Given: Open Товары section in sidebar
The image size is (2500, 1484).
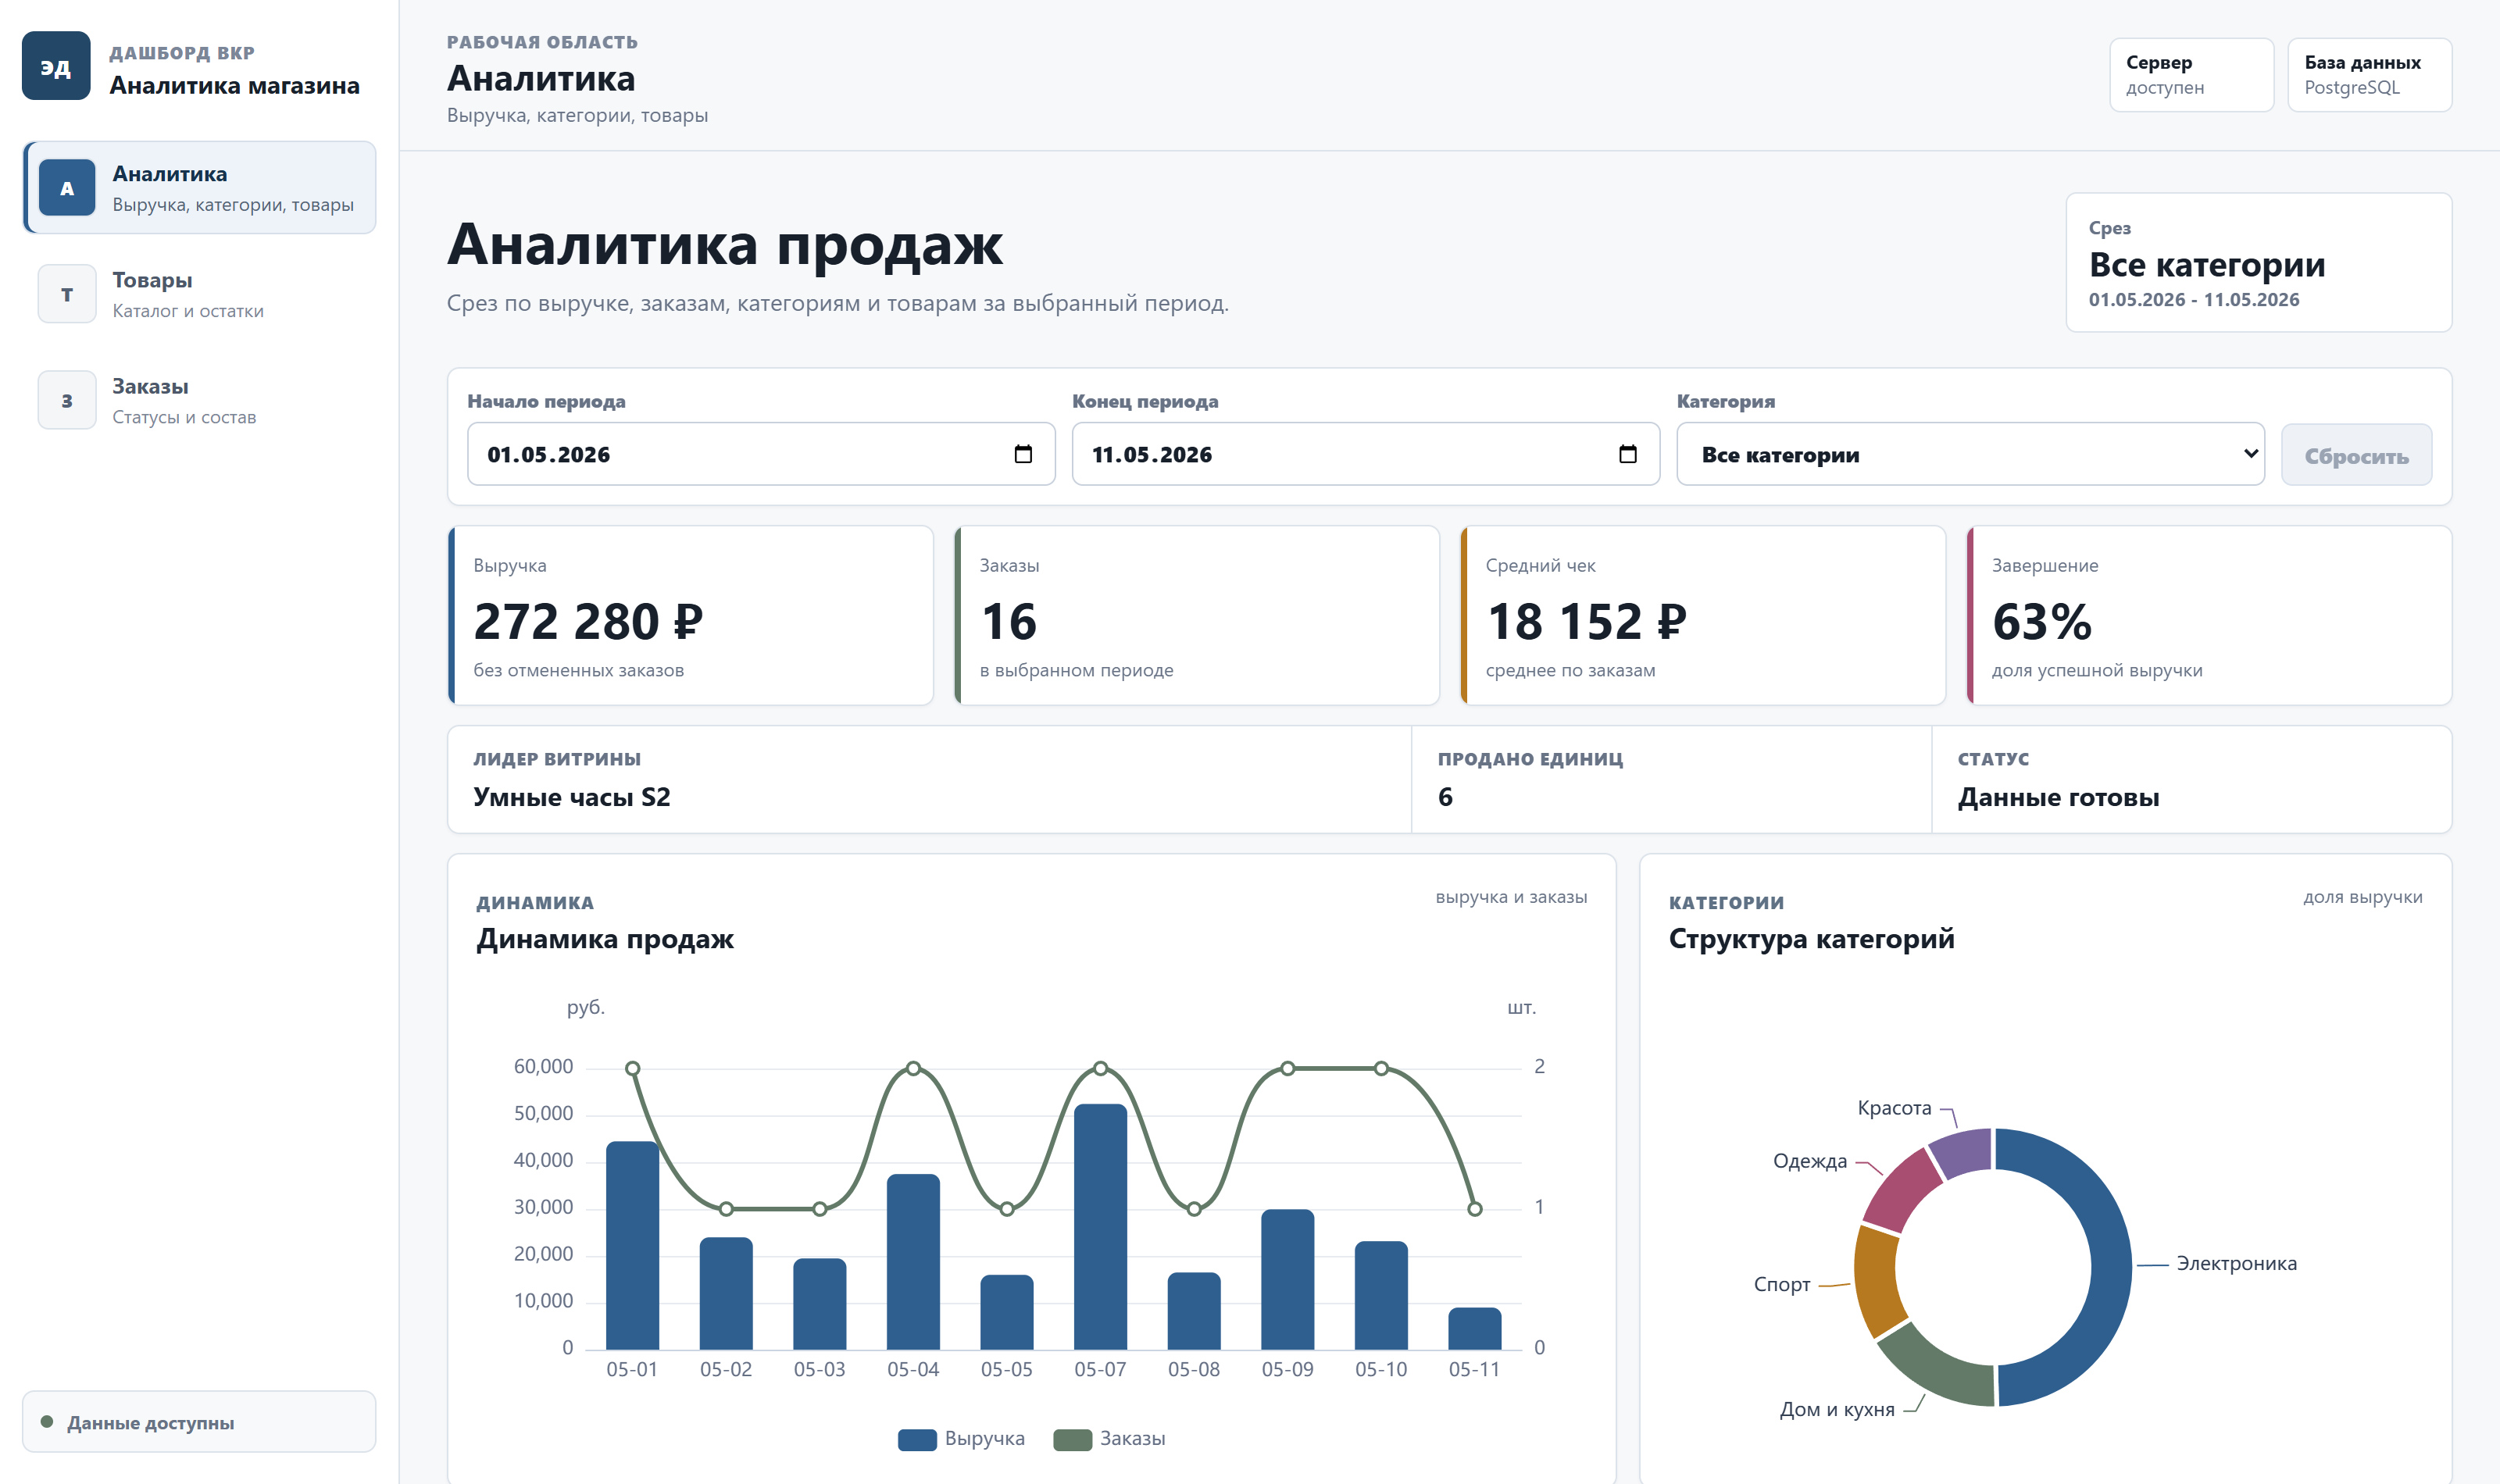Looking at the screenshot, I should pos(200,294).
